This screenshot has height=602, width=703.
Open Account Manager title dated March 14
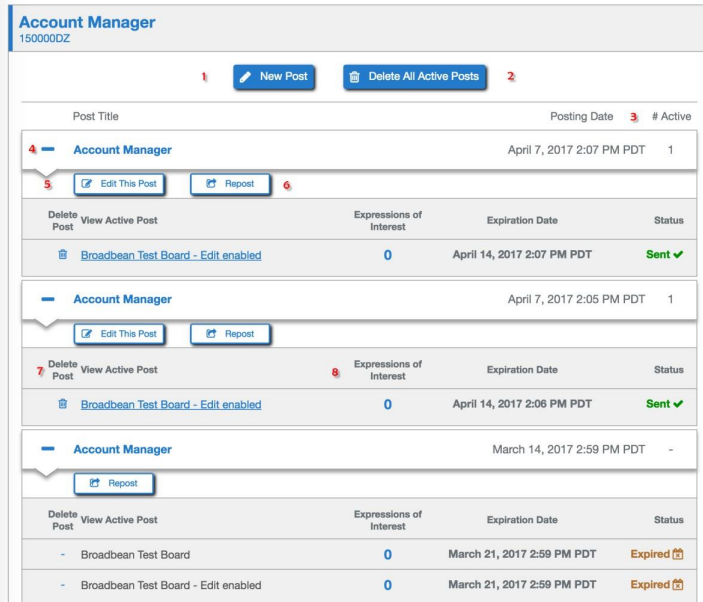pos(122,449)
